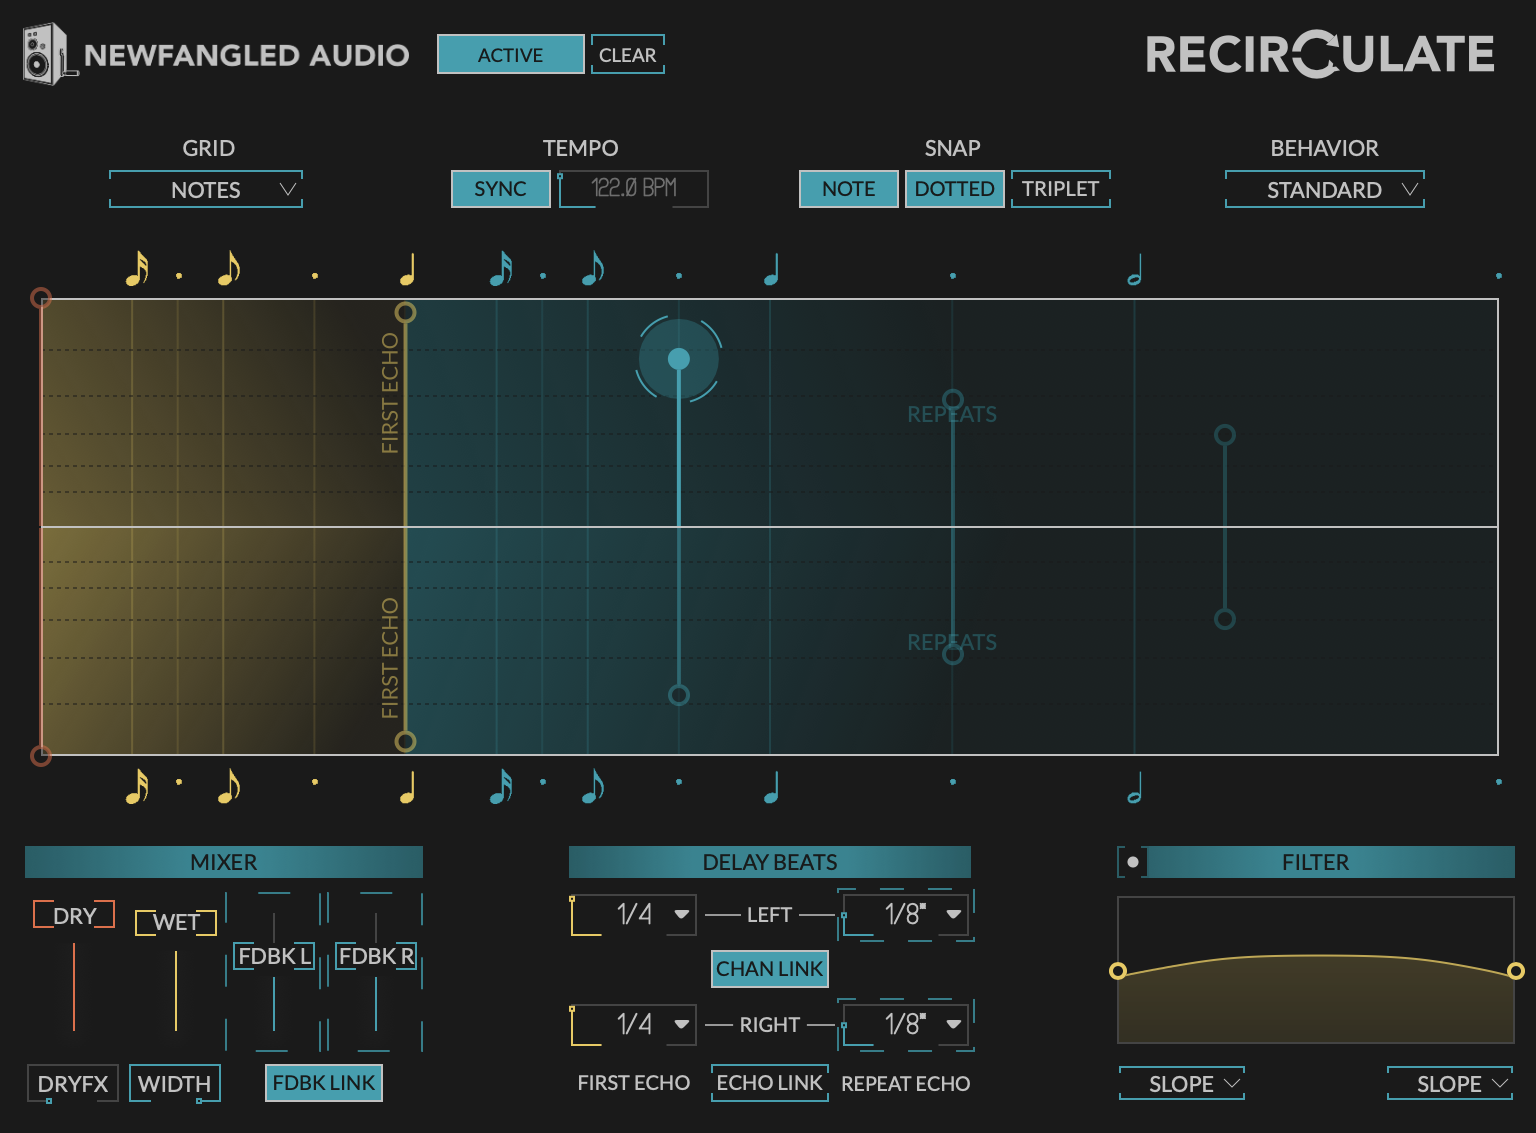
Task: Click the Clear button
Action: pyautogui.click(x=627, y=54)
